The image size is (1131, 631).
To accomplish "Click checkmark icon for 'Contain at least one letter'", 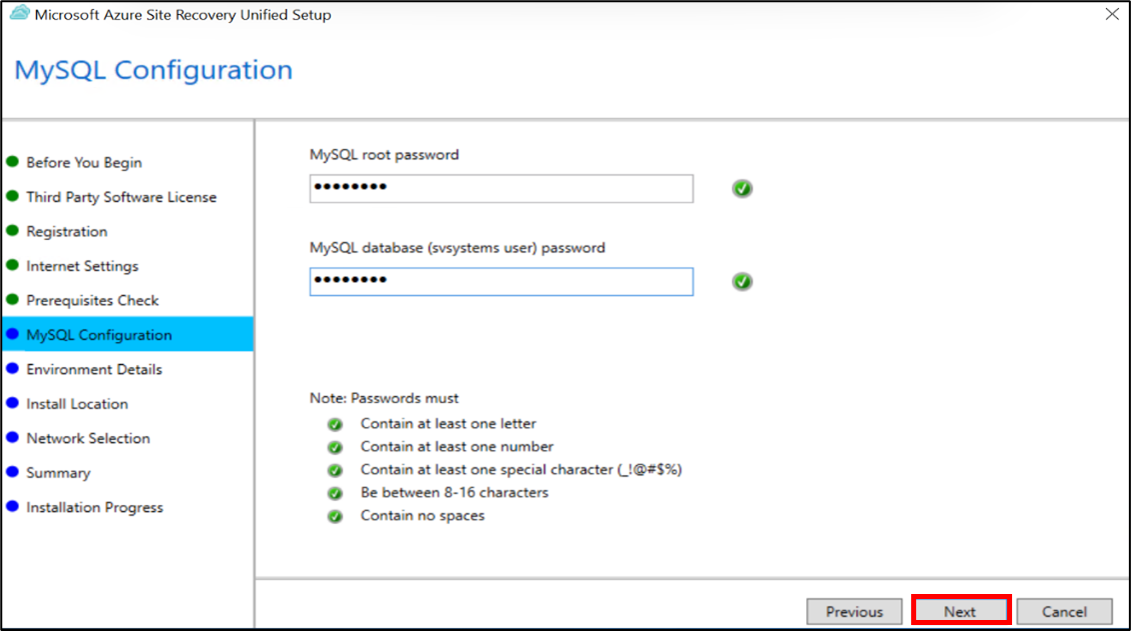I will (x=335, y=424).
